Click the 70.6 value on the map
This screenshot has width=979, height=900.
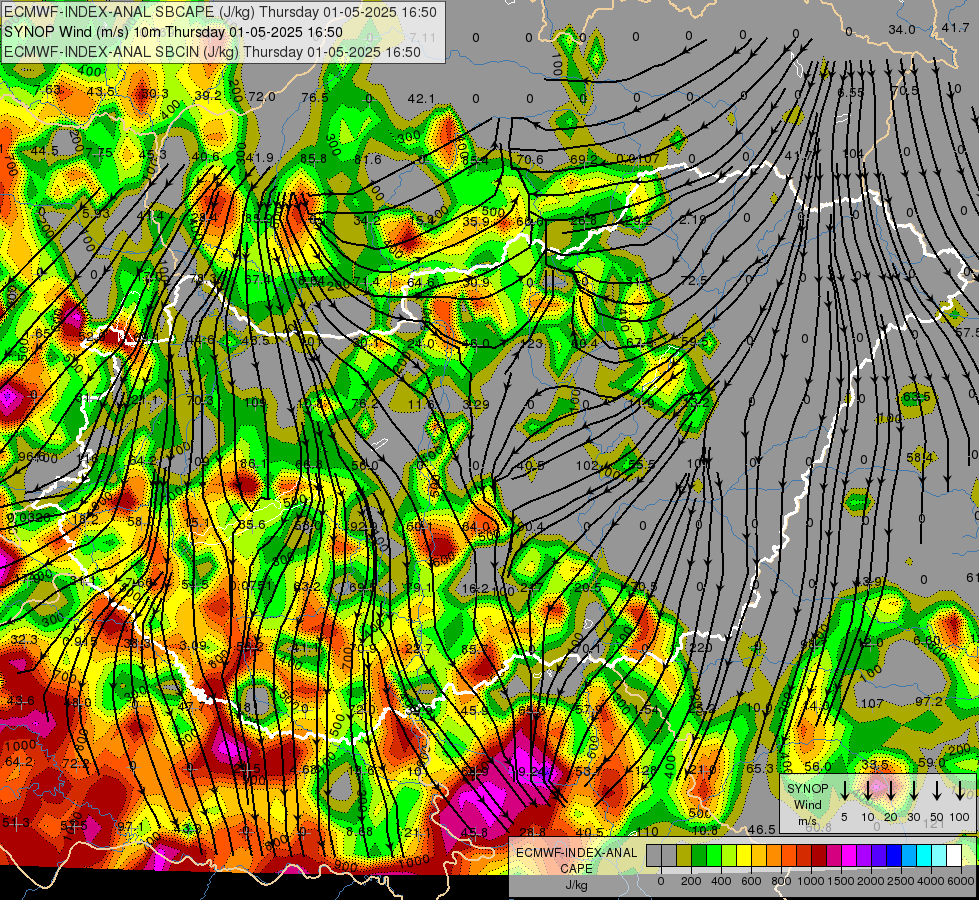click(529, 160)
